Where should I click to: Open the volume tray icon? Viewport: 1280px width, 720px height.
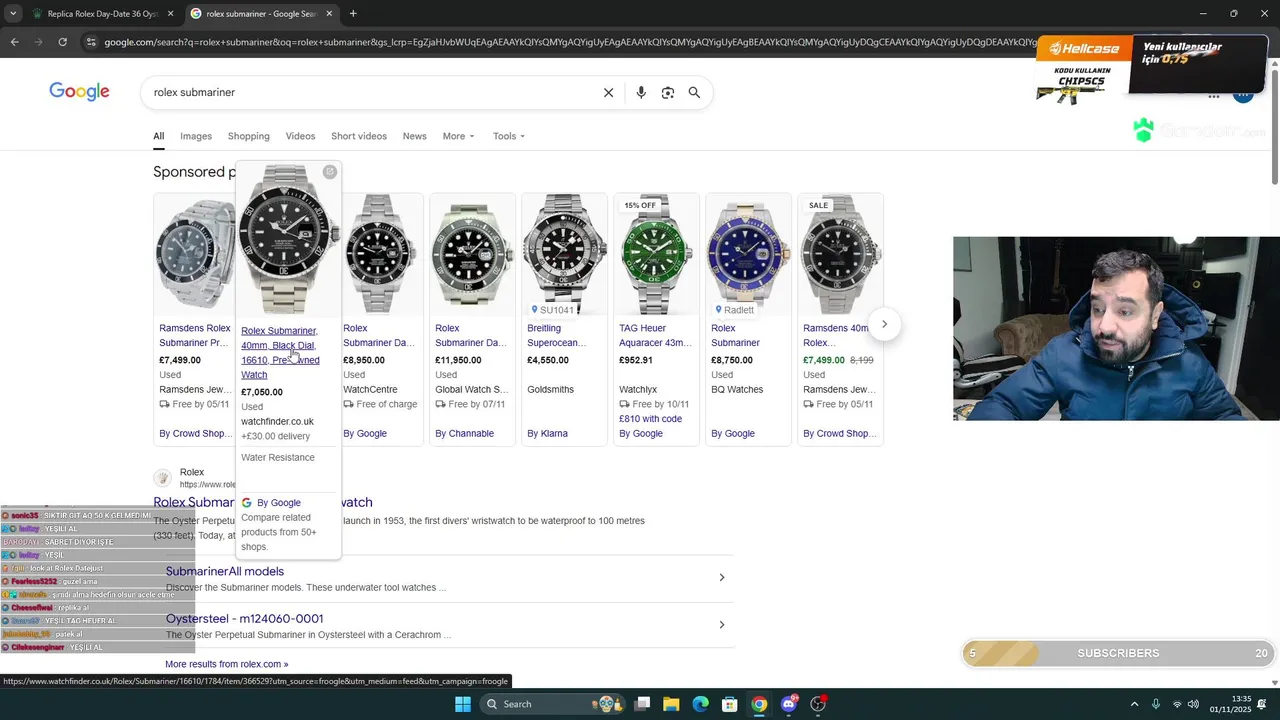[x=1194, y=704]
